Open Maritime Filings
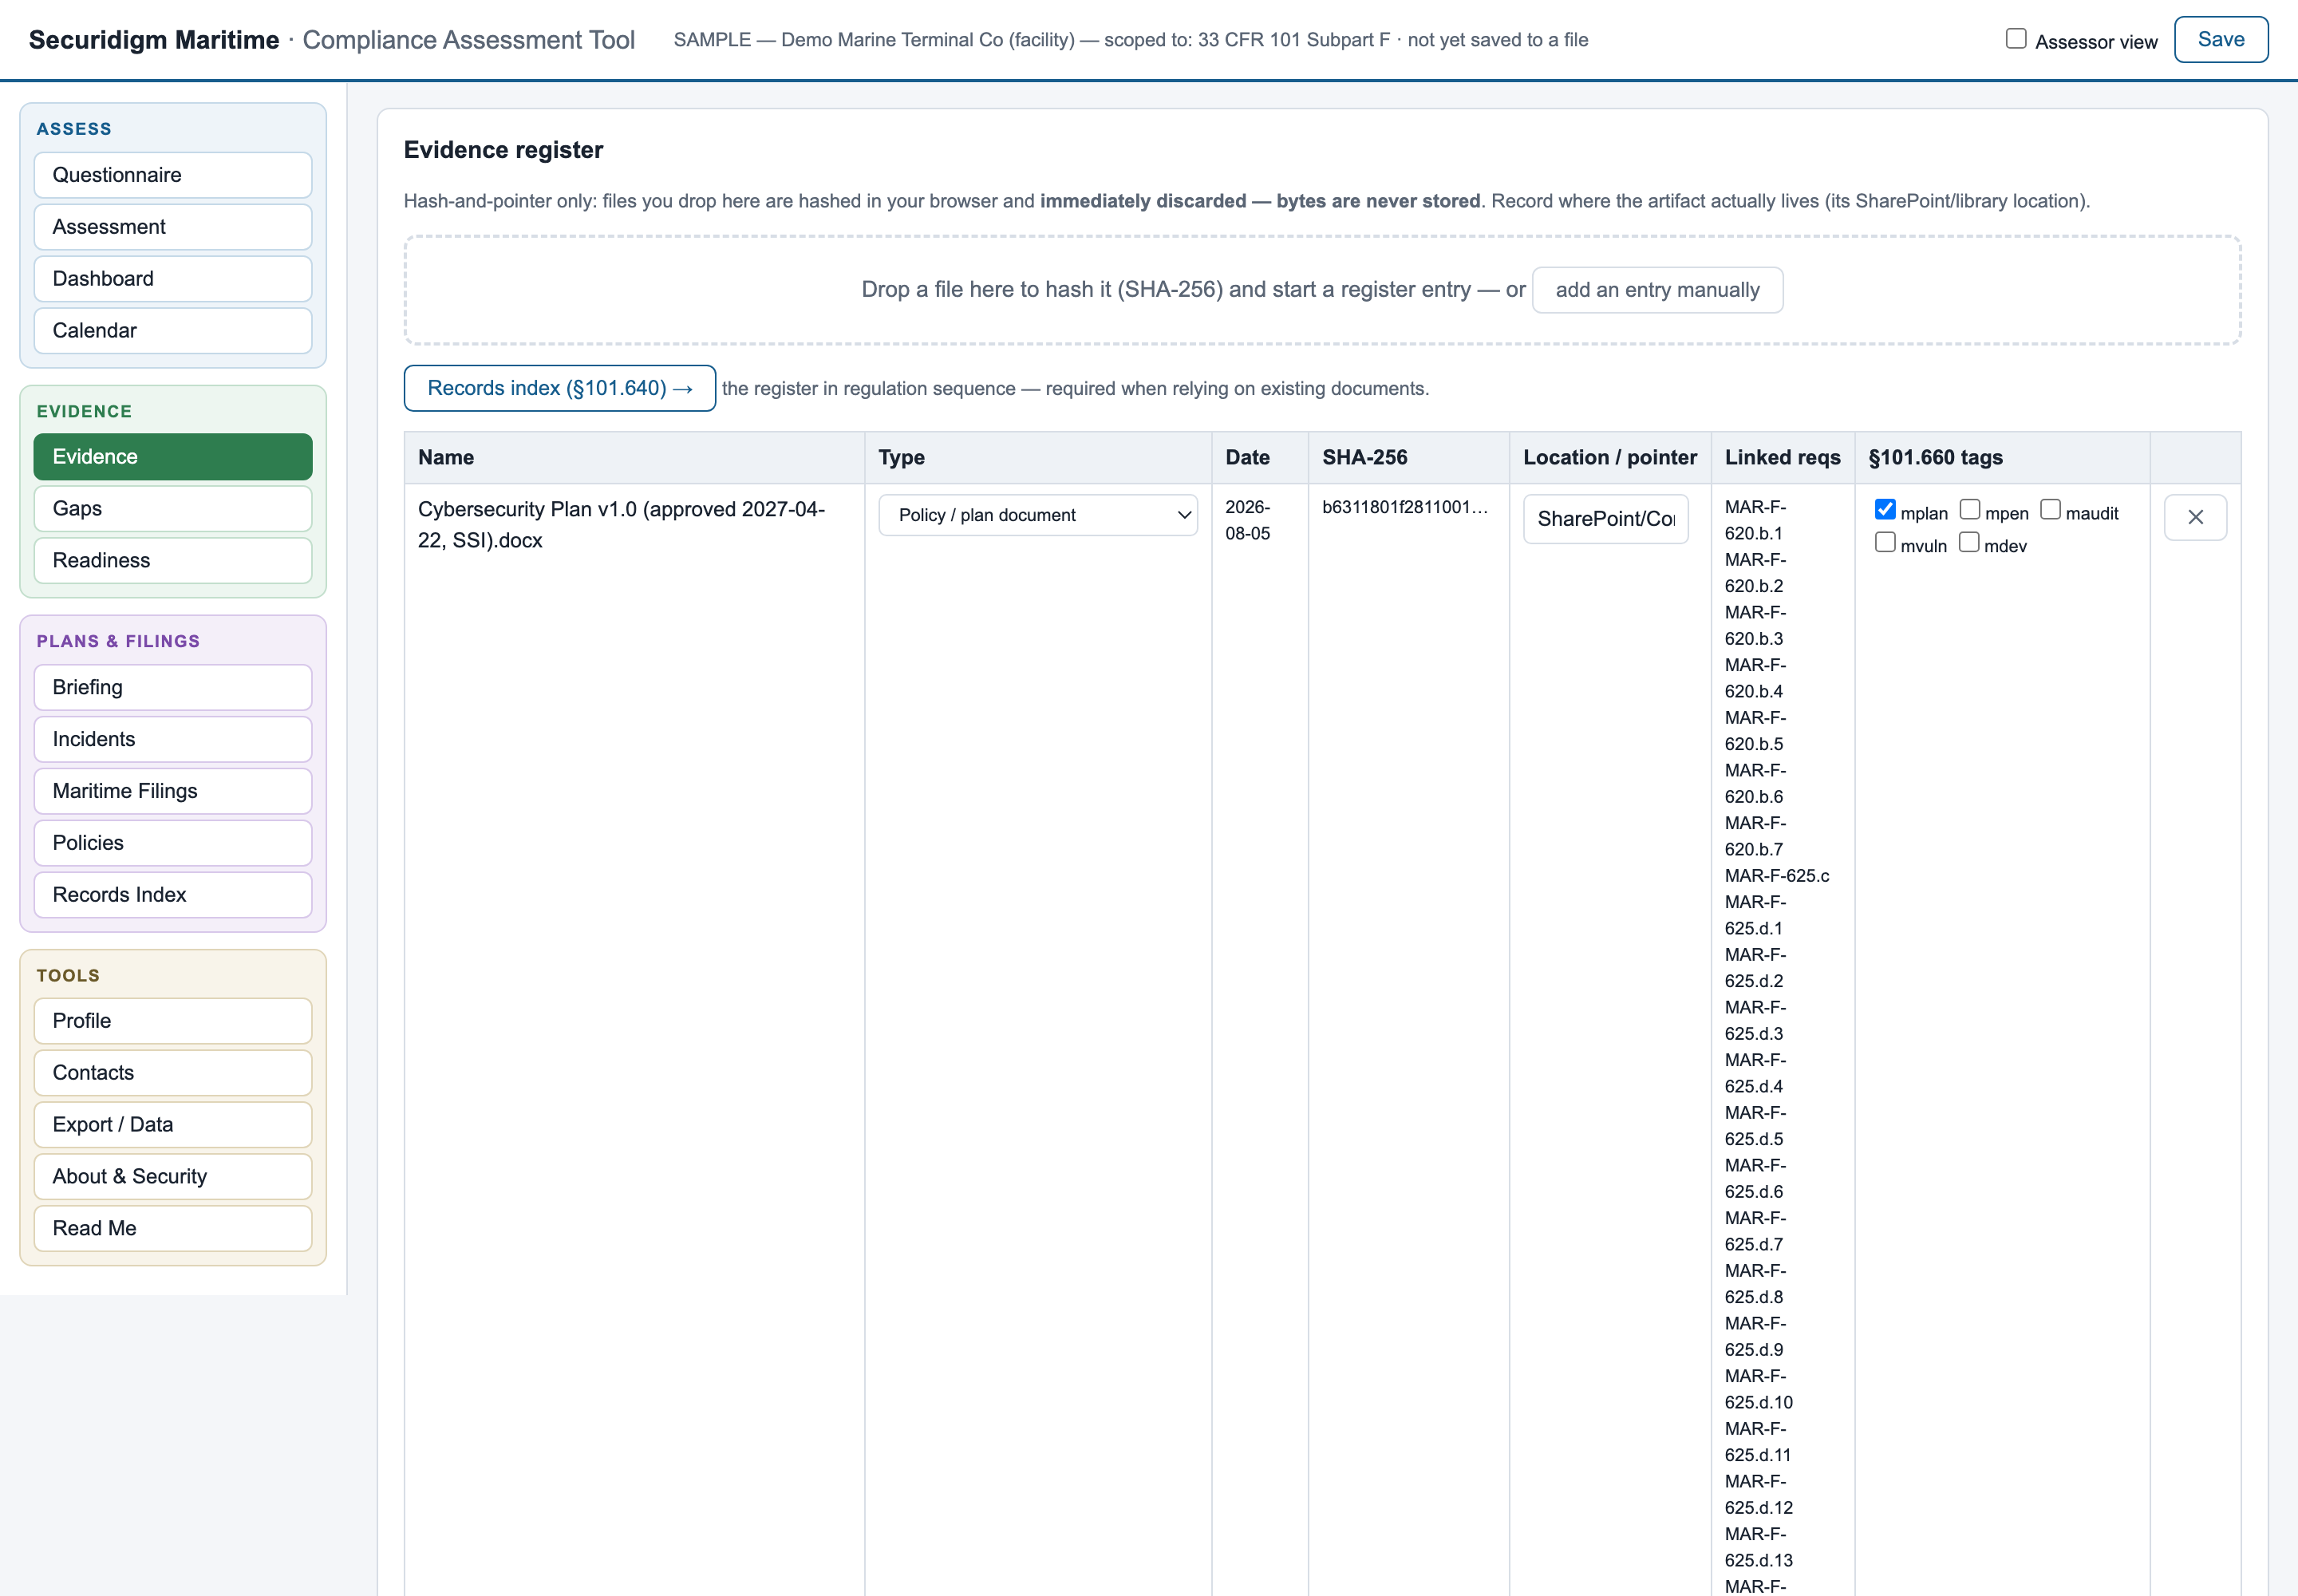The width and height of the screenshot is (2298, 1596). click(x=173, y=792)
